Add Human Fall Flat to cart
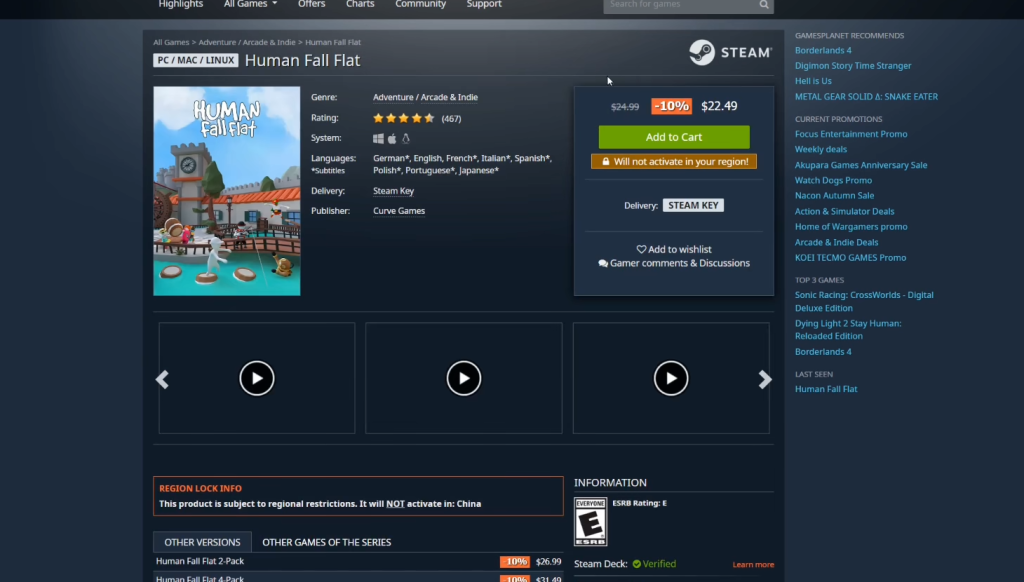This screenshot has height=582, width=1024. 673,137
